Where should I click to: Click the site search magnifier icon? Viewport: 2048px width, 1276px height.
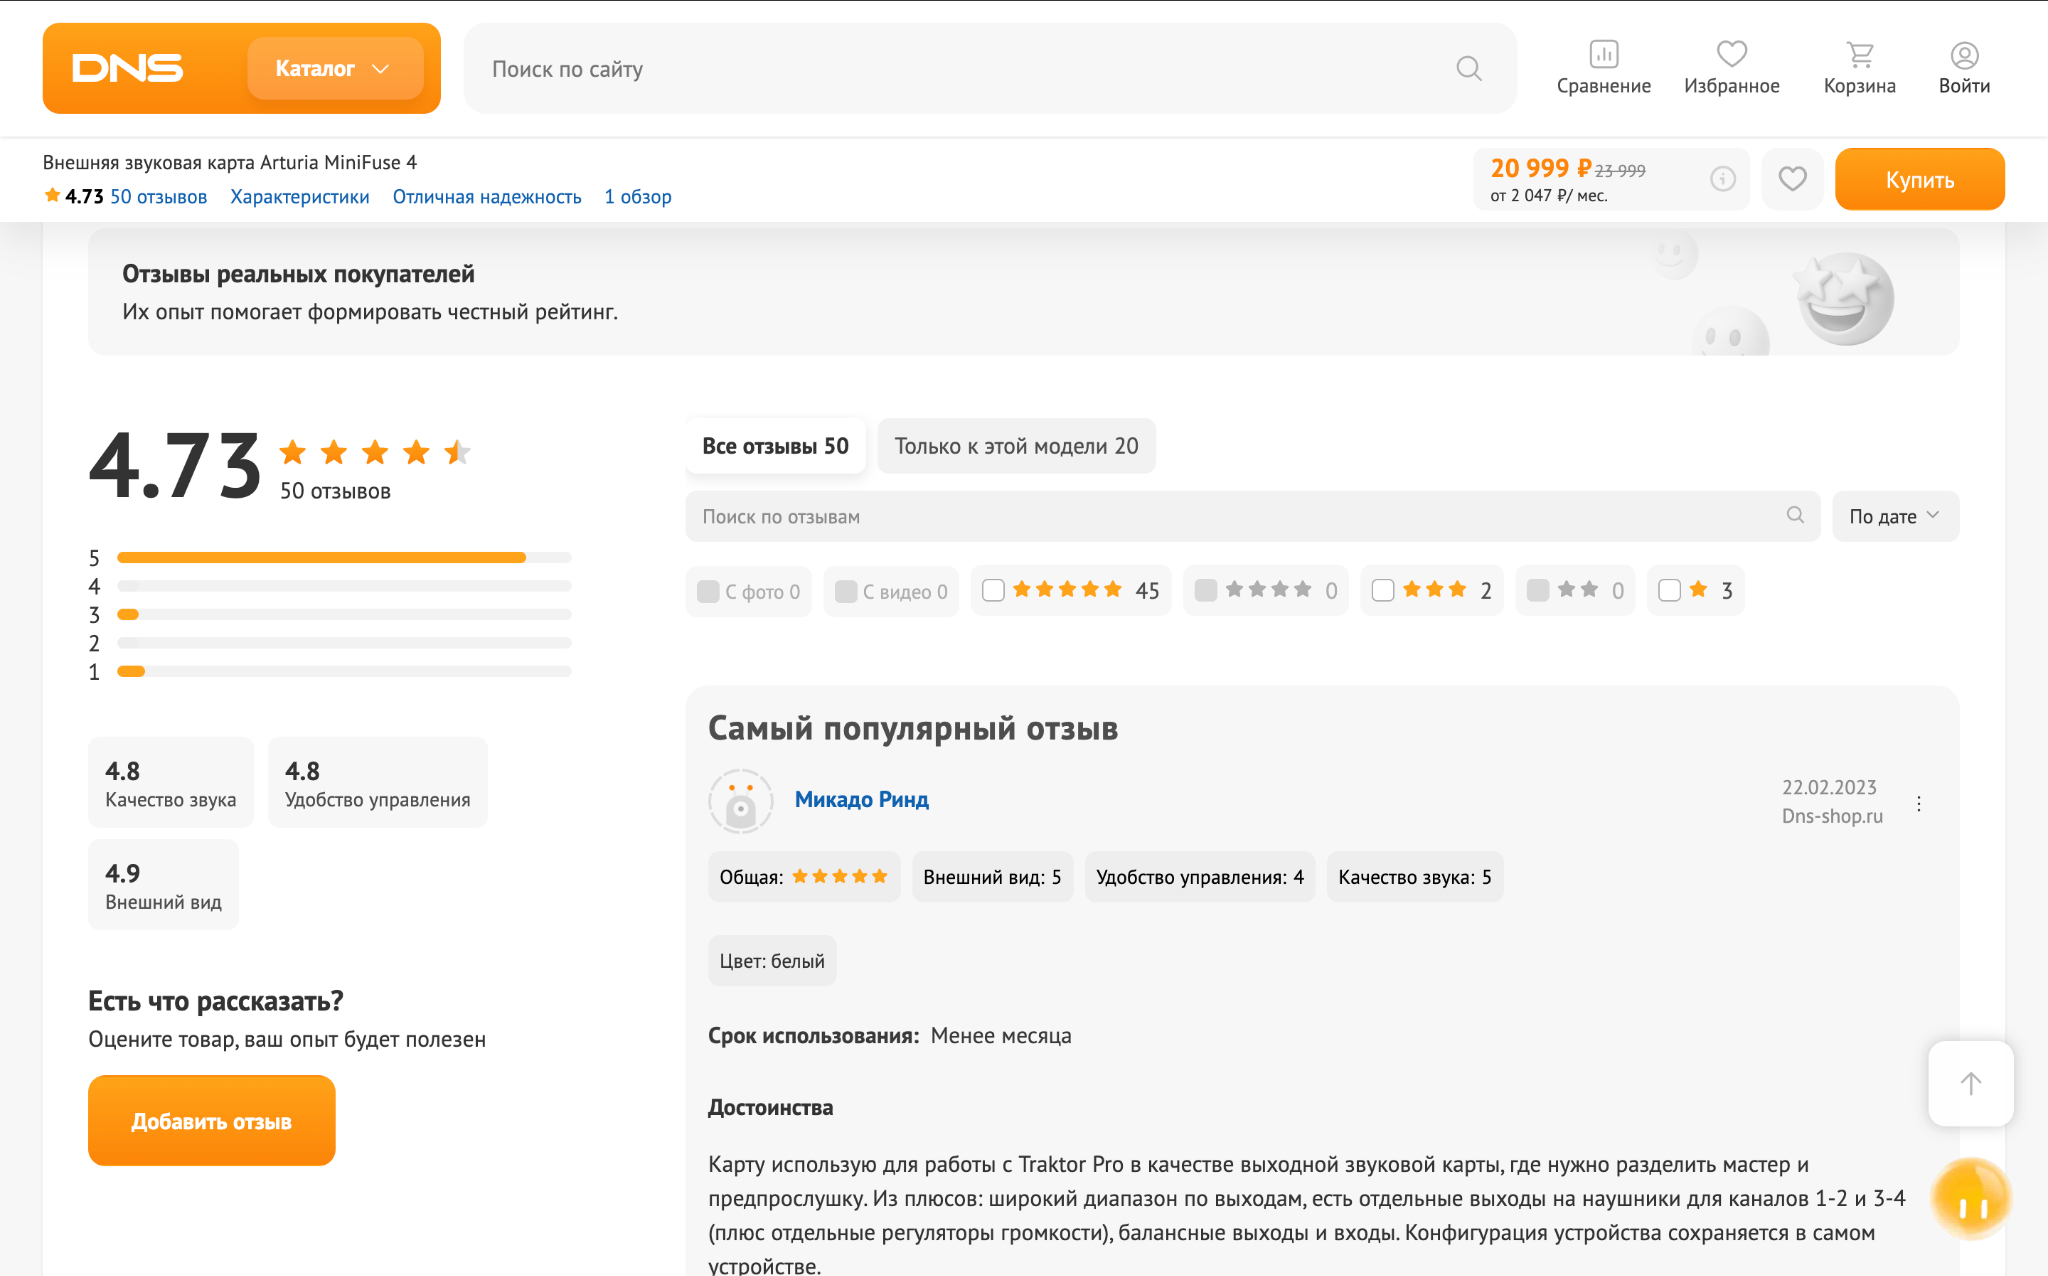coord(1469,68)
